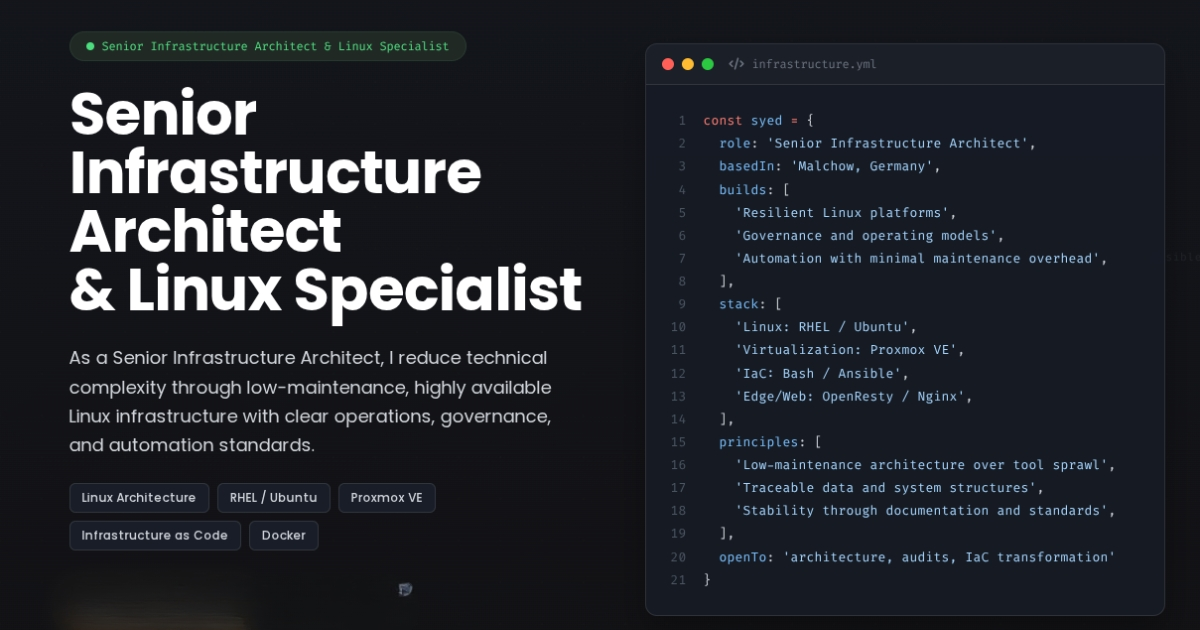Click the Senior Infrastructure Architect & Linux Specialist badge

point(268,46)
